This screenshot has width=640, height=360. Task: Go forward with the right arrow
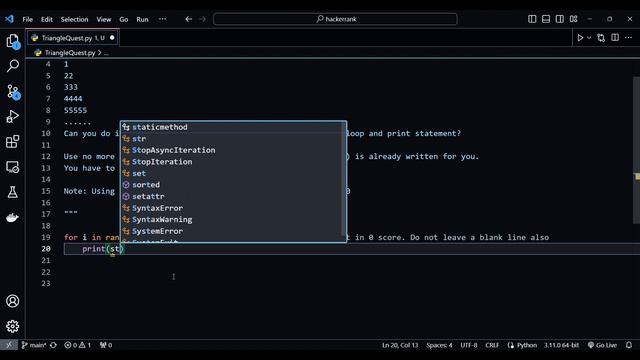[202, 19]
